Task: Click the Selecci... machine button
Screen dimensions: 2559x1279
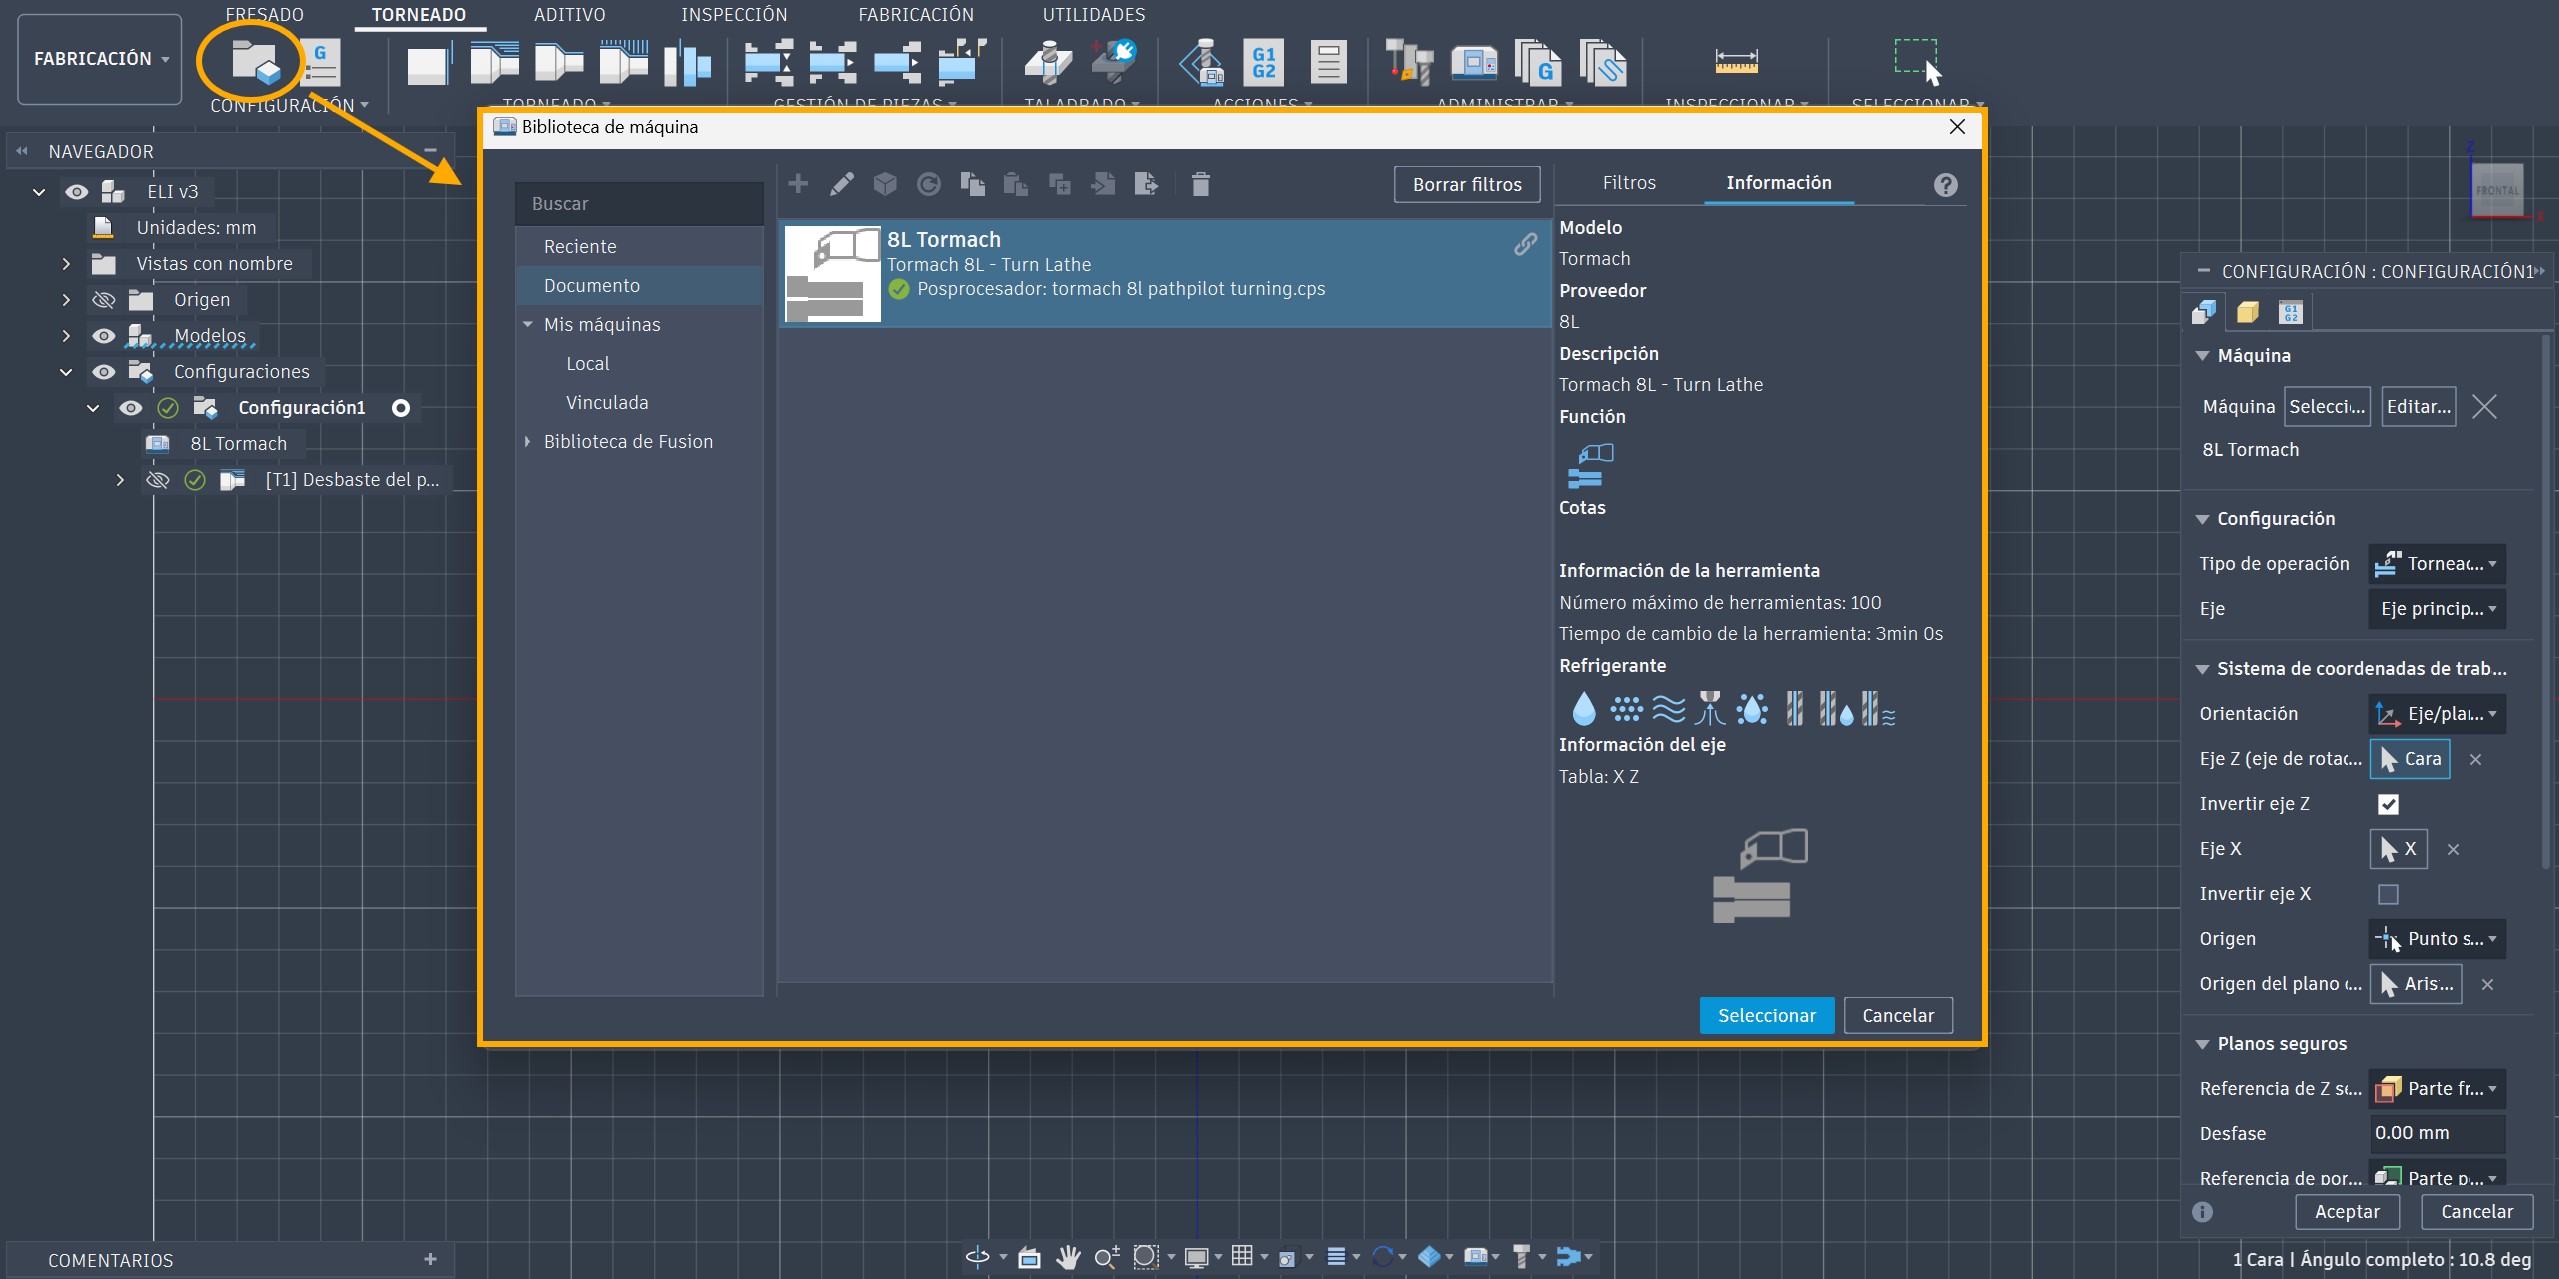Action: 2327,406
